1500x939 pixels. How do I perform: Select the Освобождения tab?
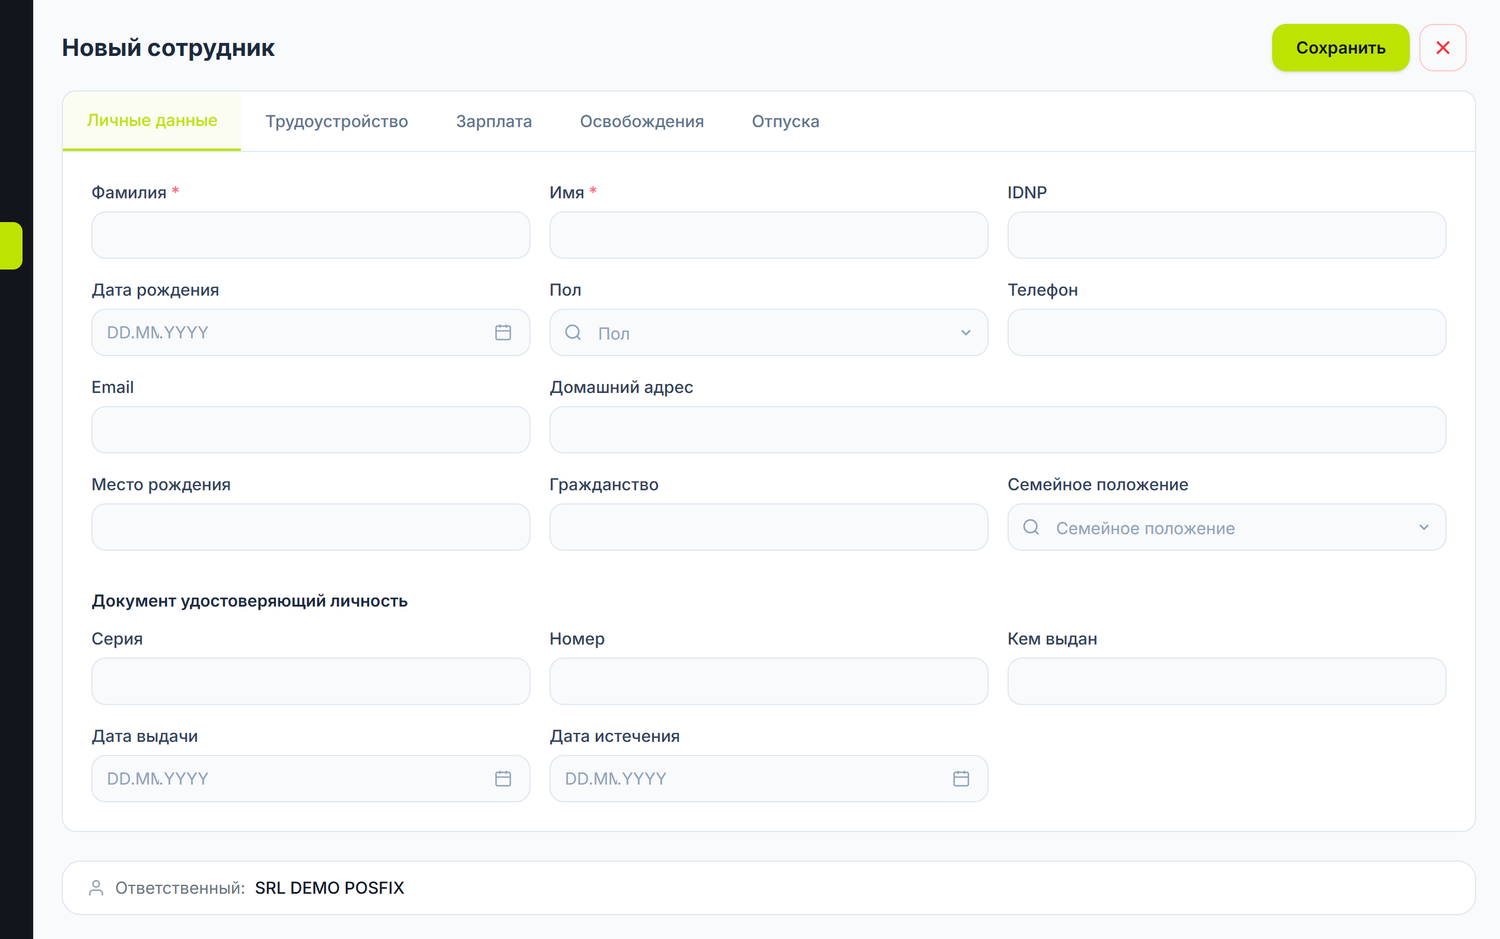click(x=642, y=121)
